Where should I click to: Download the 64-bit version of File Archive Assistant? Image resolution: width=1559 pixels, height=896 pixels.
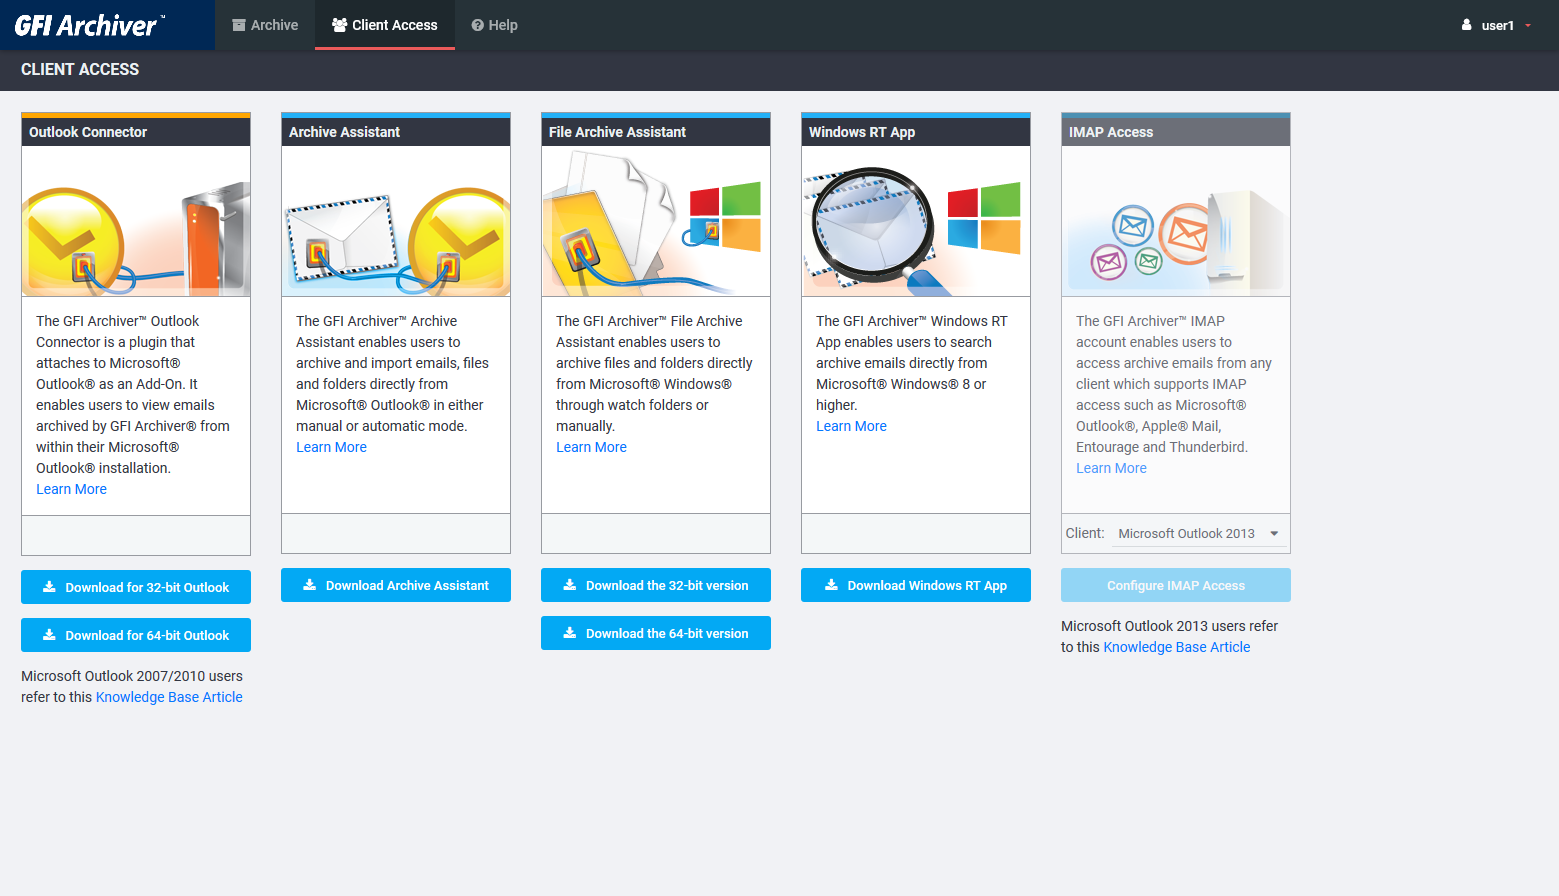(x=656, y=633)
